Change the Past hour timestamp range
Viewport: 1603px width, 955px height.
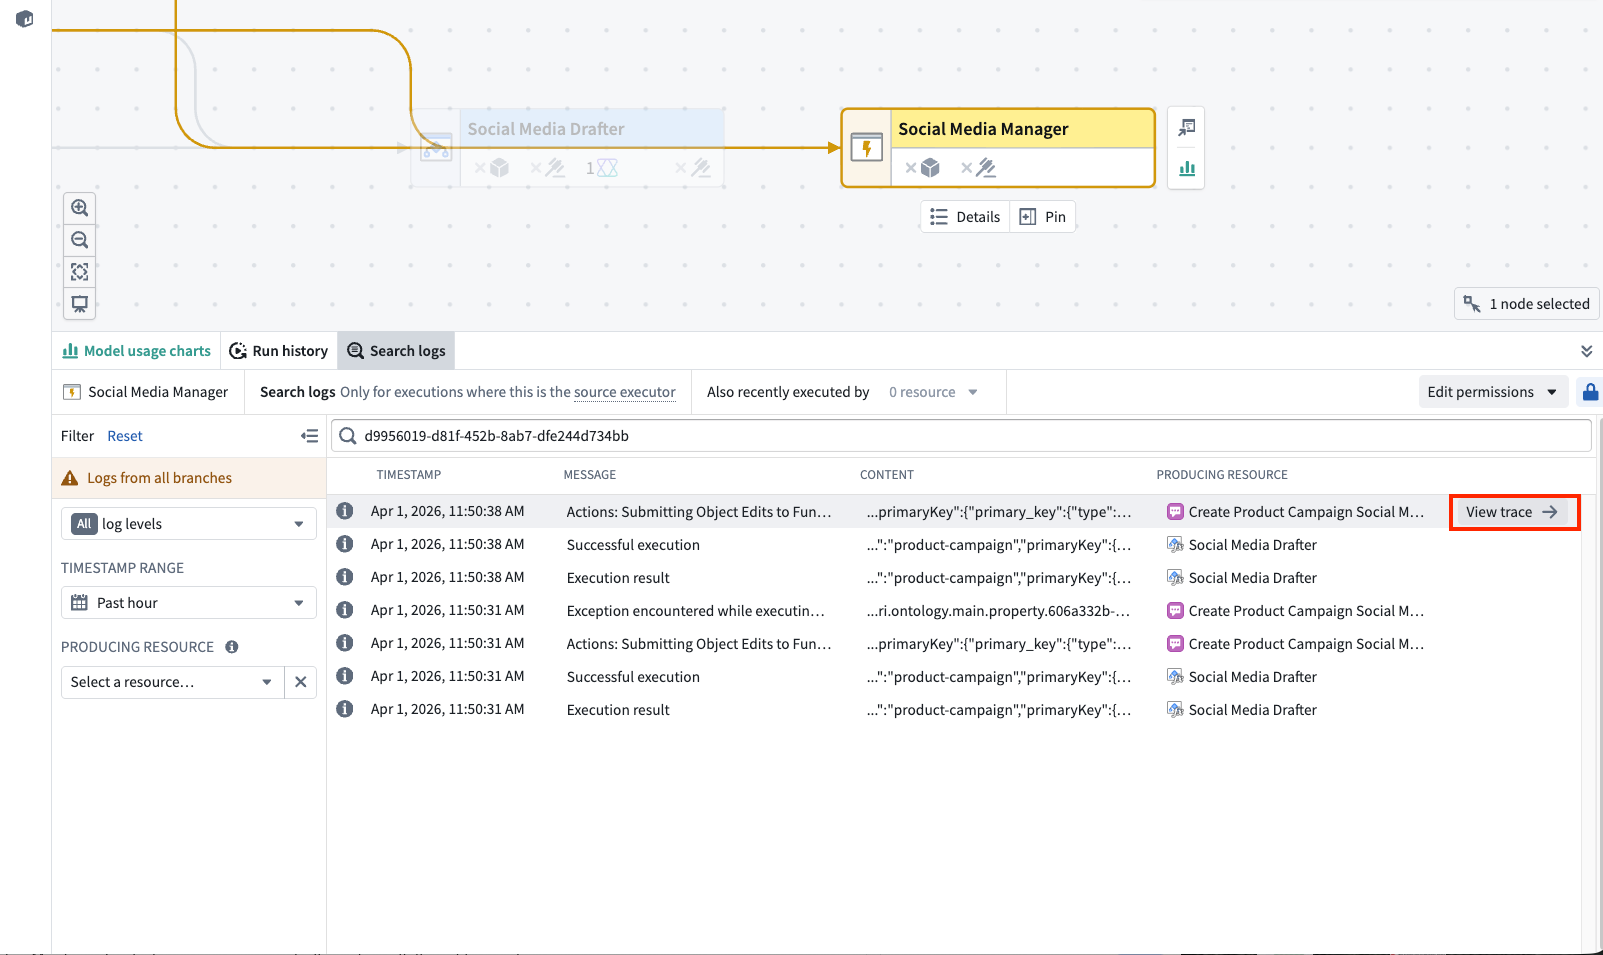[x=188, y=602]
